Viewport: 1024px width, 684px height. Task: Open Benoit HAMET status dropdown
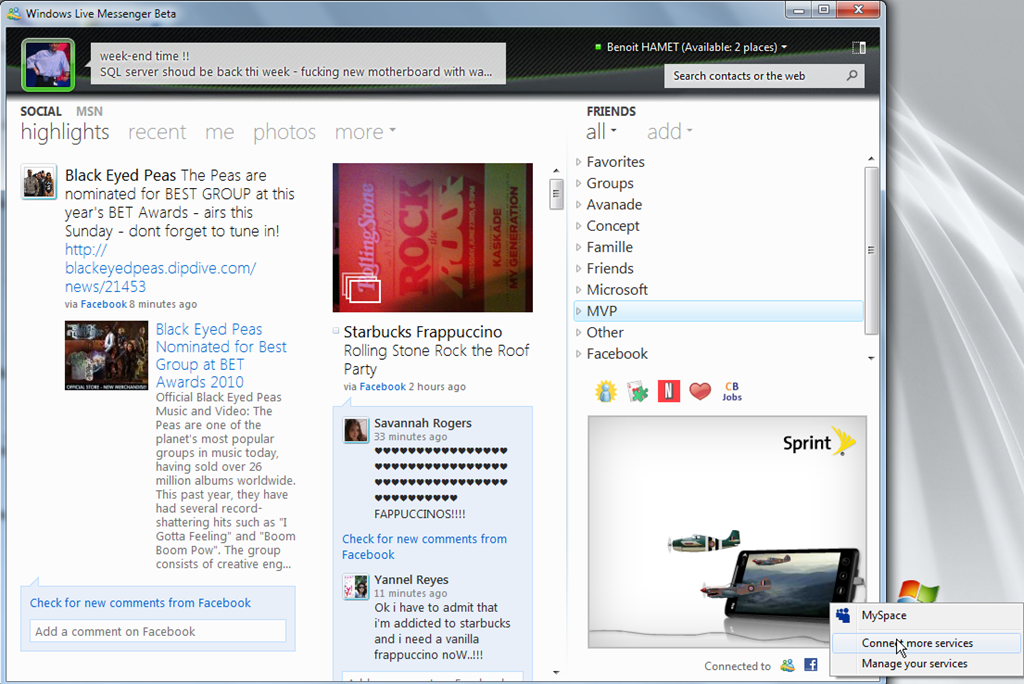[696, 47]
